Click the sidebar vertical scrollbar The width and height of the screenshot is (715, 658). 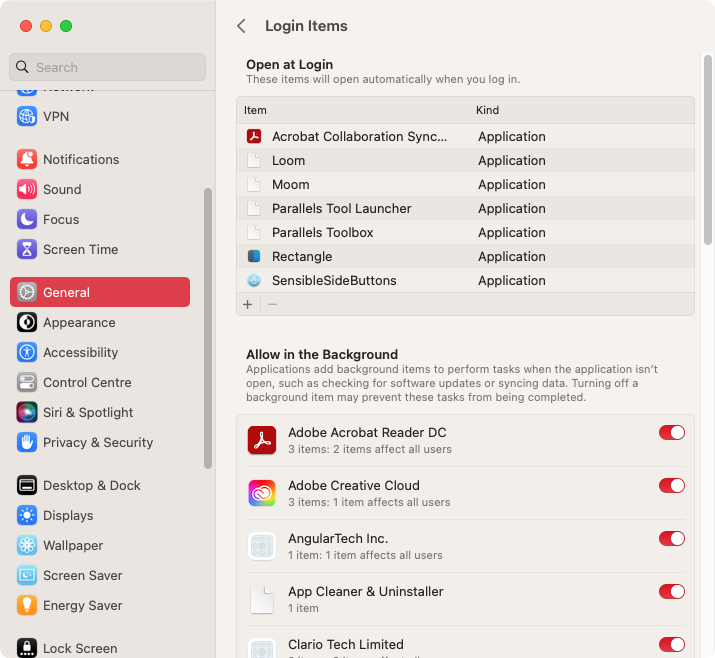coord(208,328)
